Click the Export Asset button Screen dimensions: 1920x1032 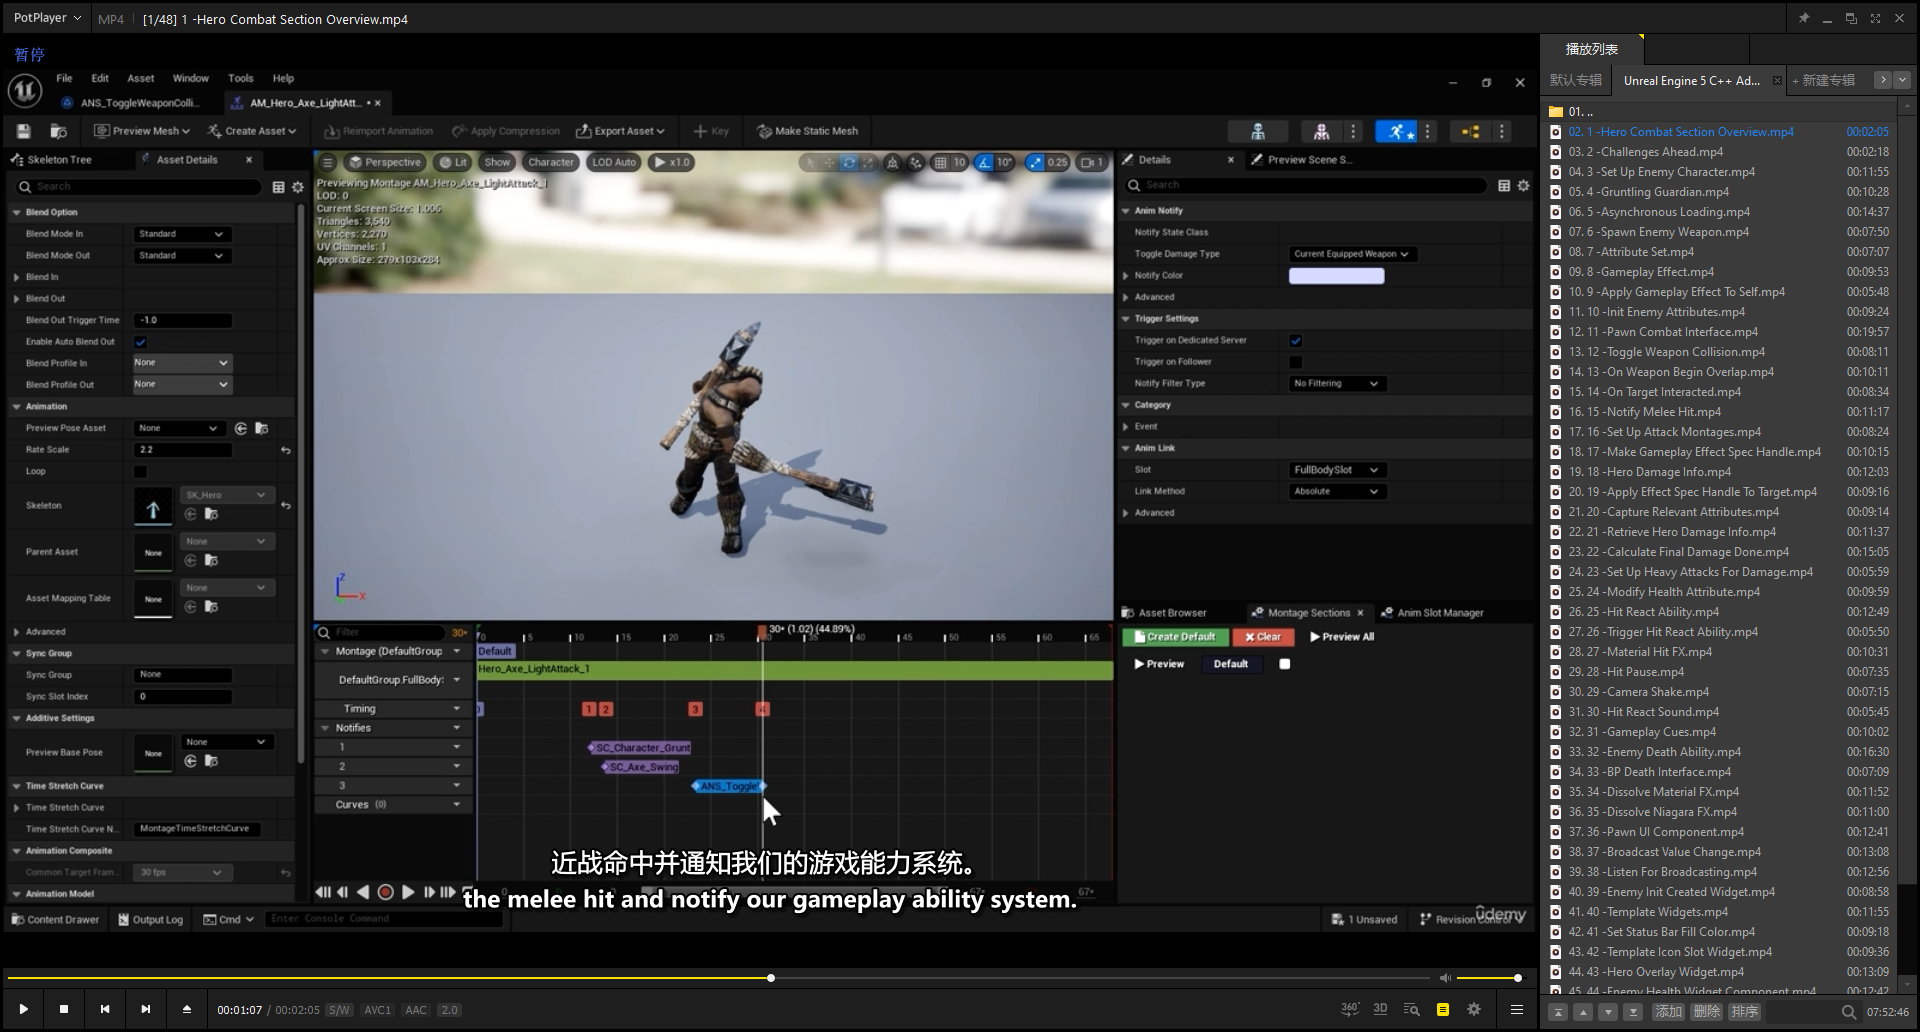point(620,131)
